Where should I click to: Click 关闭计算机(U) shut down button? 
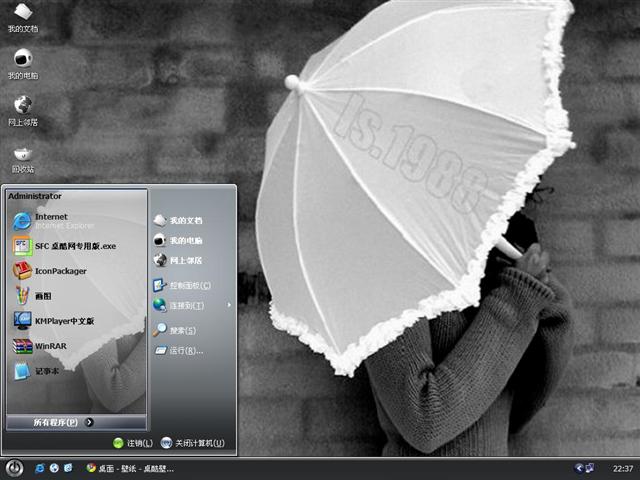pos(193,443)
